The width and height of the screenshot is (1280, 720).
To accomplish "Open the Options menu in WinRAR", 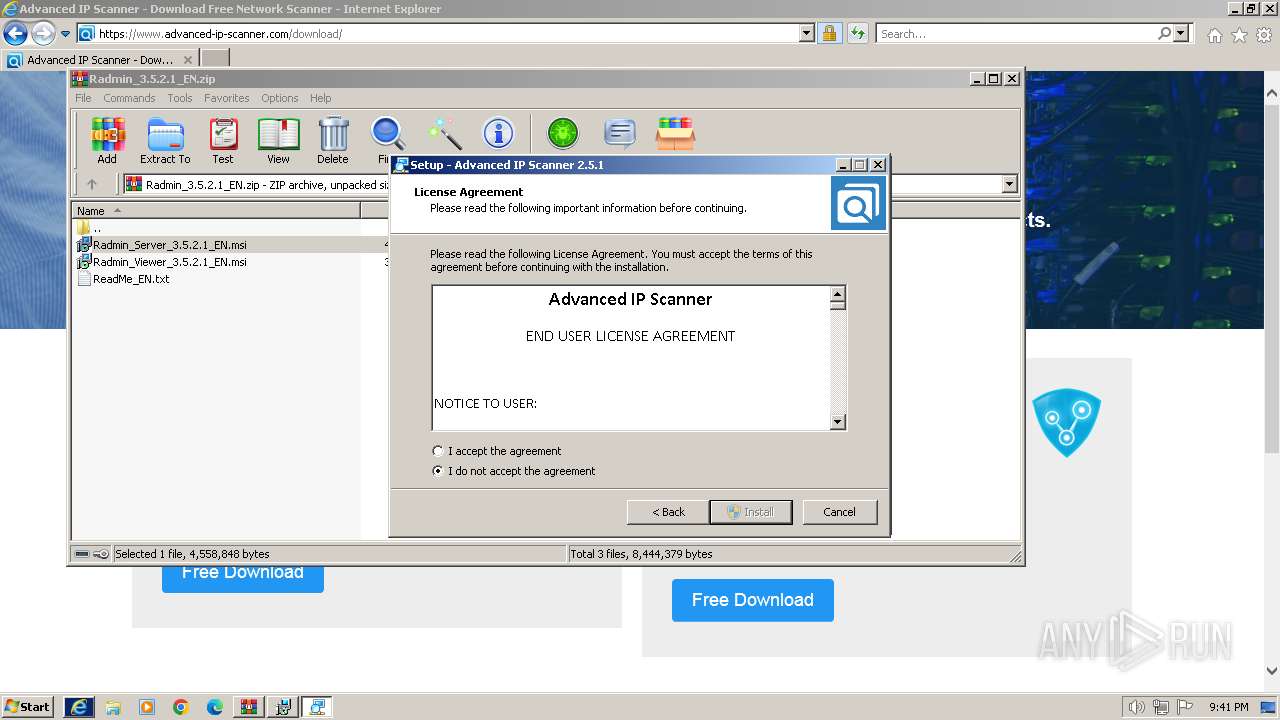I will point(280,98).
